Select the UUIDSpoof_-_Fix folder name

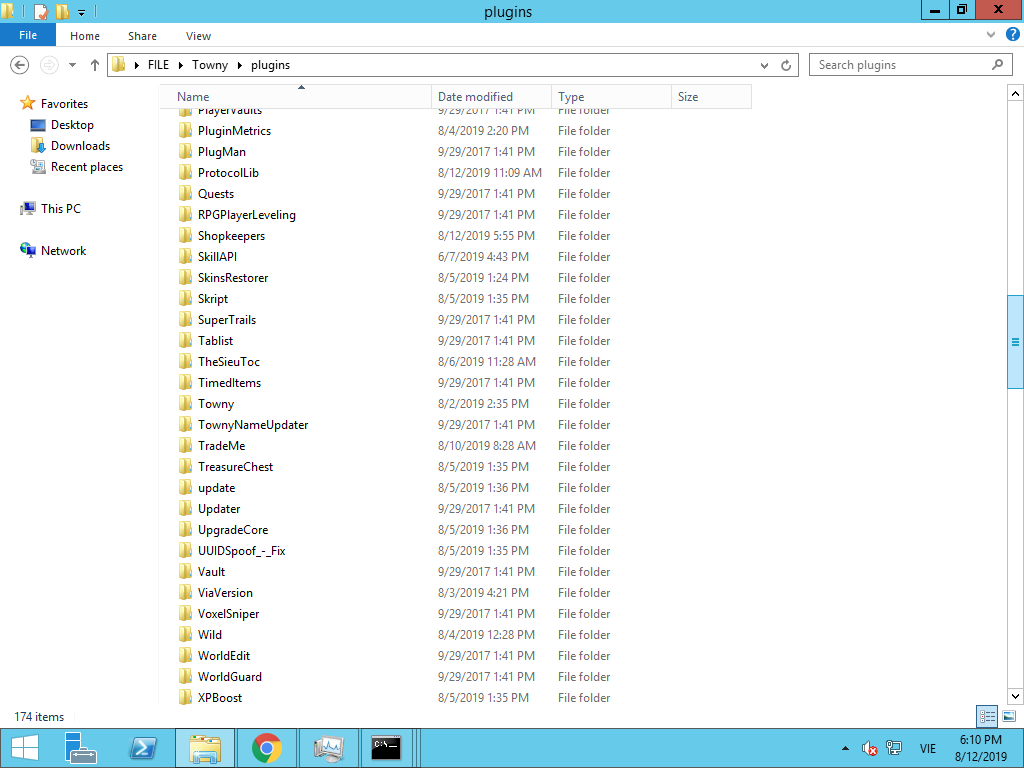click(x=242, y=551)
